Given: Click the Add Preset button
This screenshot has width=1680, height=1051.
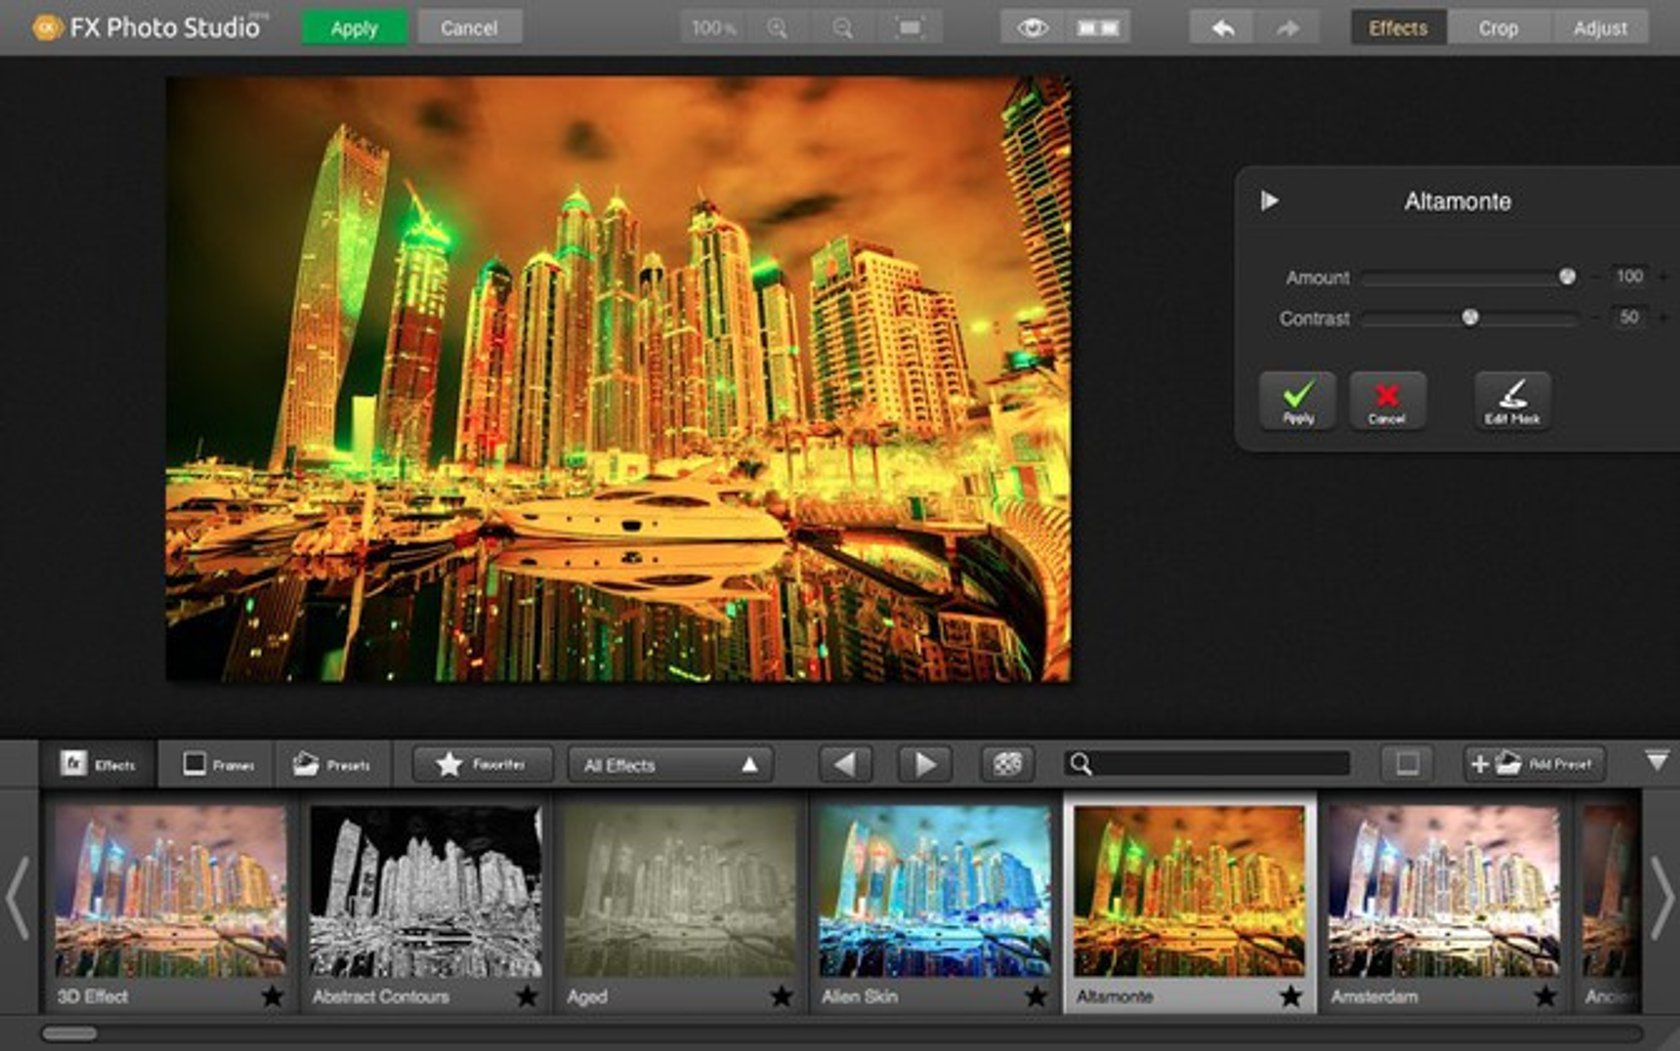Looking at the screenshot, I should tap(1535, 763).
